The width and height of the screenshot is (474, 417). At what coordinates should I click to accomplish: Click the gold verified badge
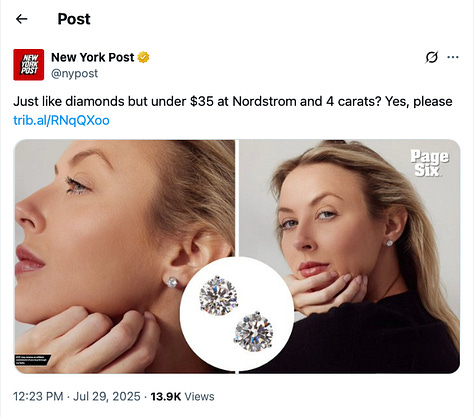click(x=144, y=57)
